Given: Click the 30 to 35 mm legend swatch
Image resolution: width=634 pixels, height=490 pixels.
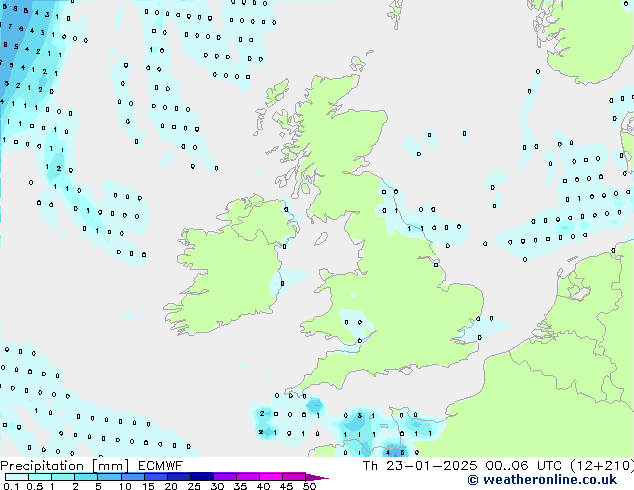Looking at the screenshot, I should (225, 477).
